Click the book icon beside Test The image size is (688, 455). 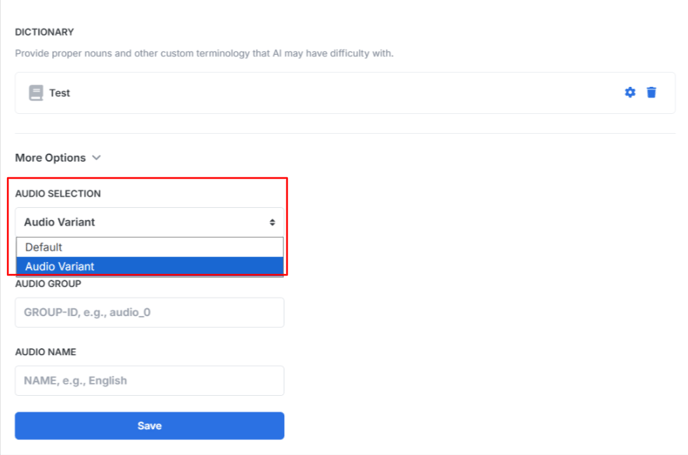(36, 93)
